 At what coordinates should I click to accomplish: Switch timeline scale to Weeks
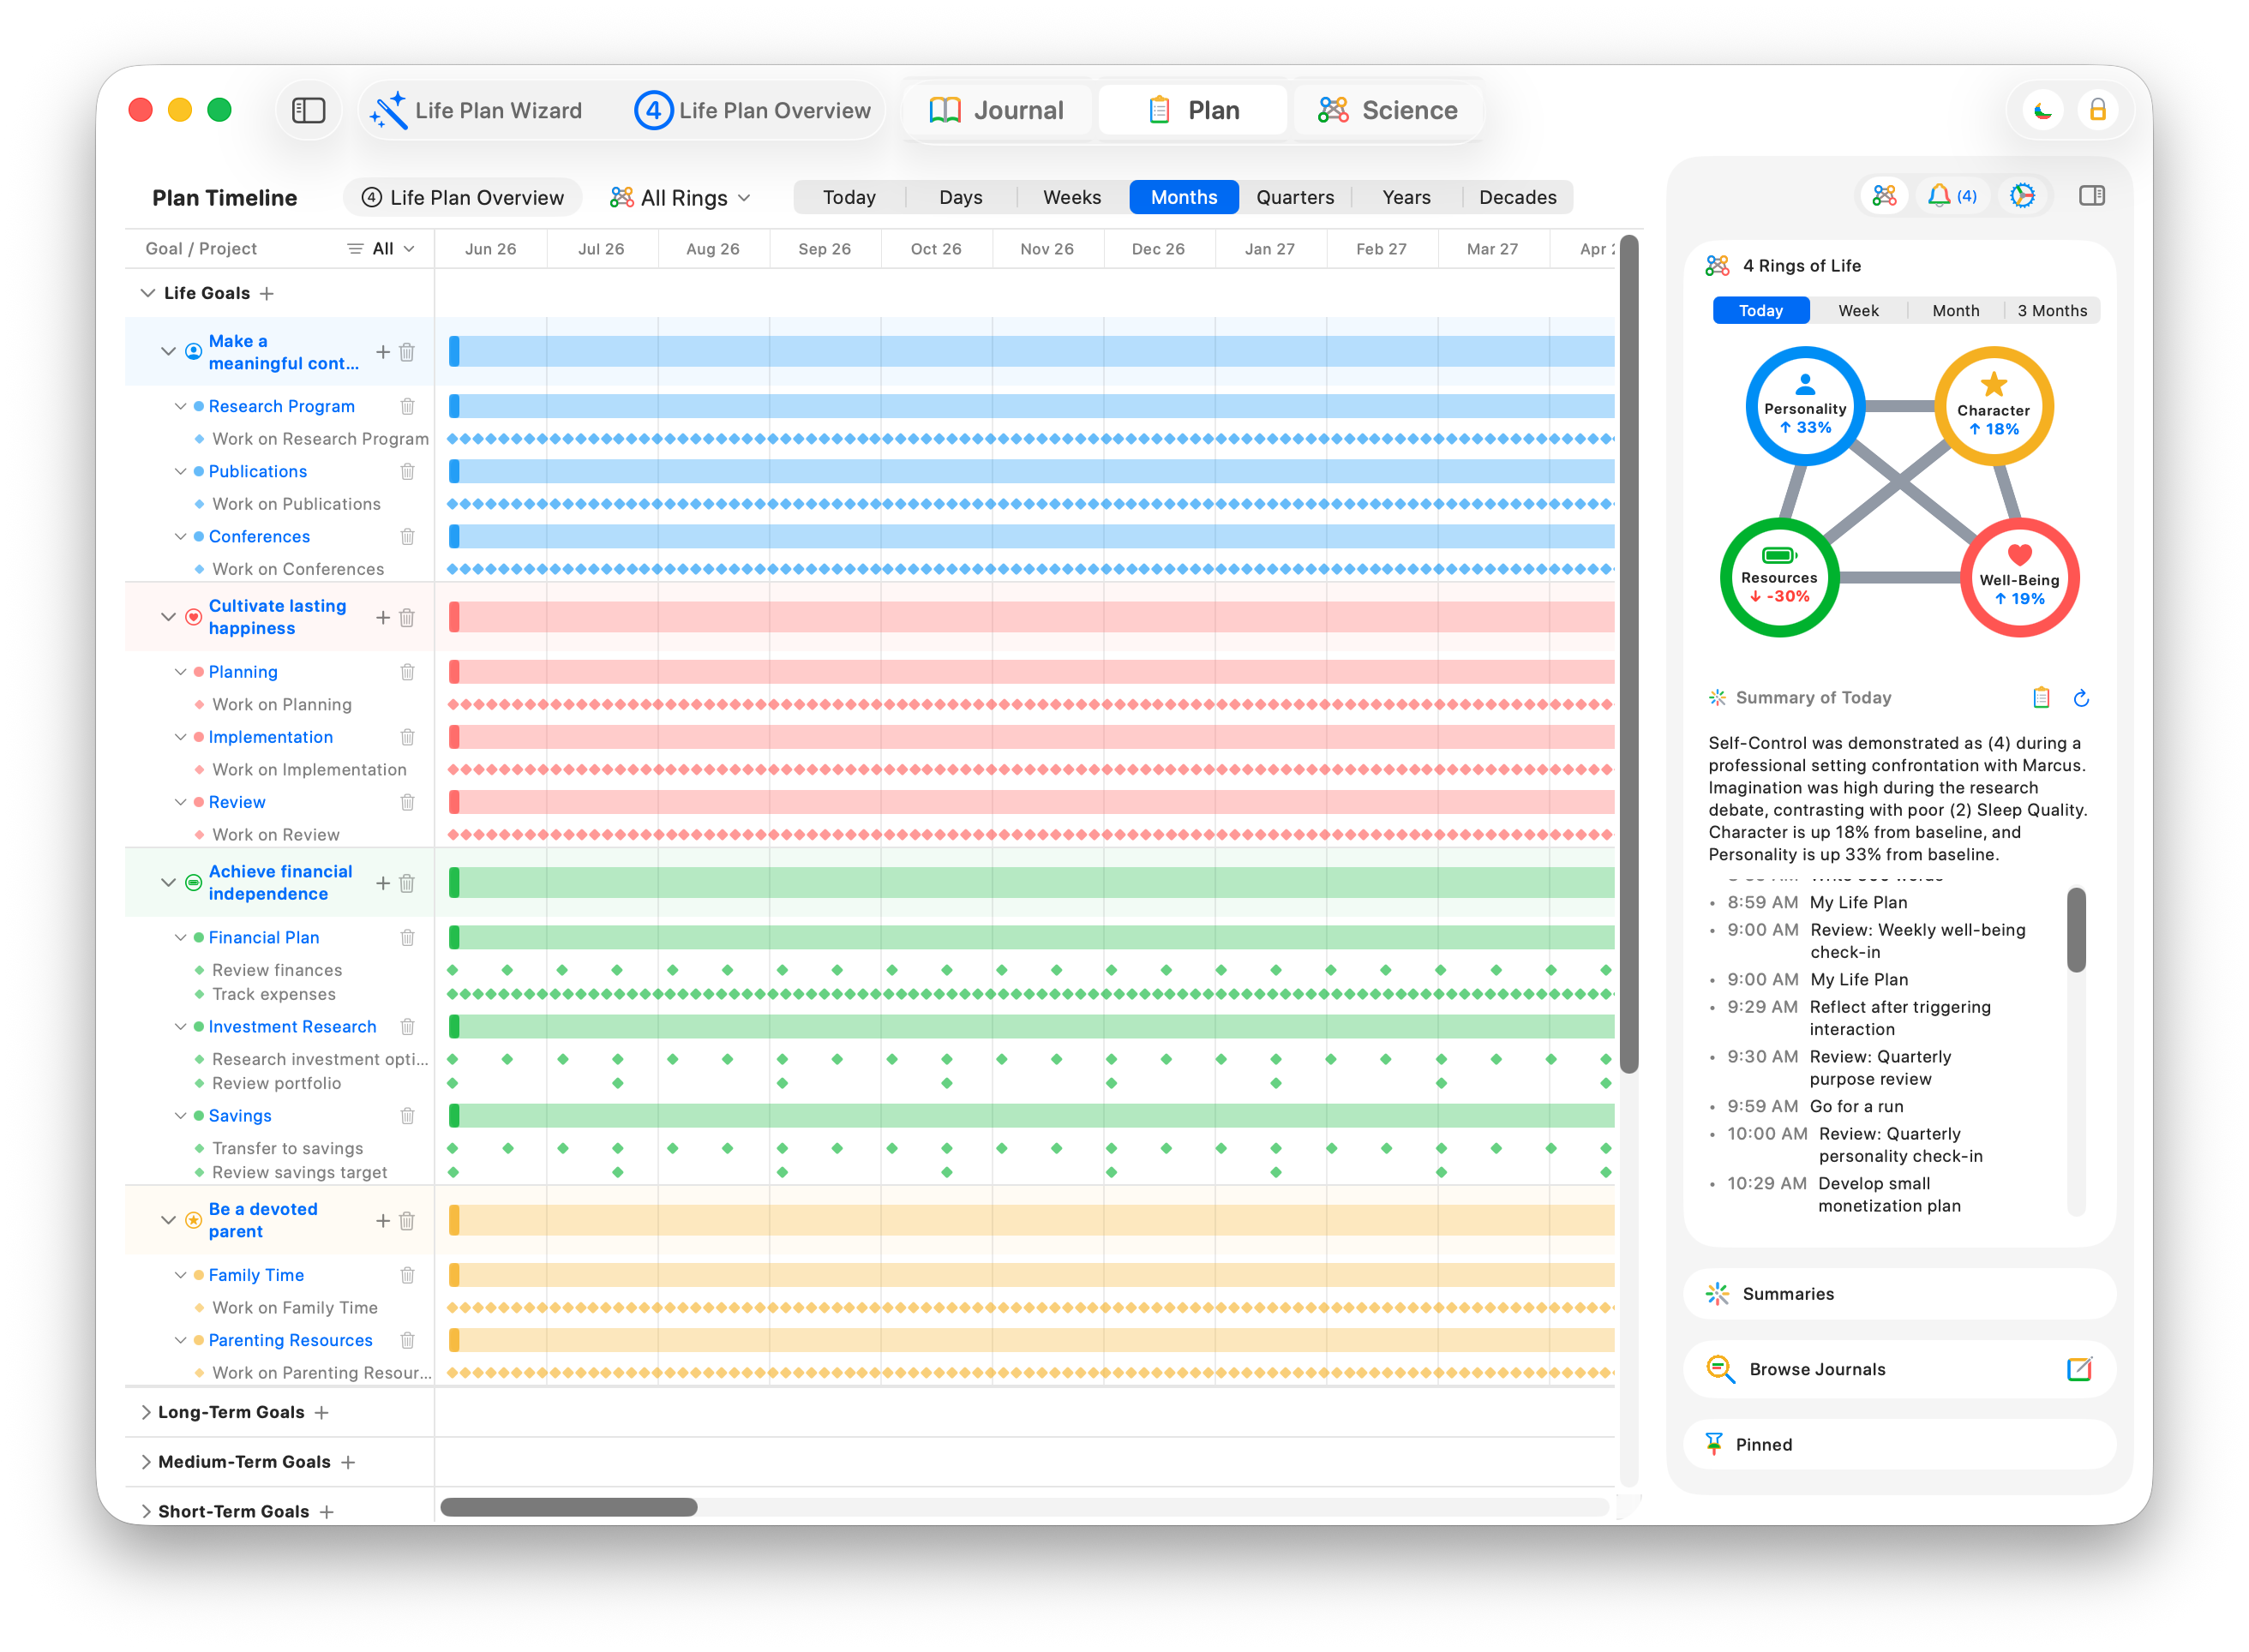pyautogui.click(x=1072, y=197)
